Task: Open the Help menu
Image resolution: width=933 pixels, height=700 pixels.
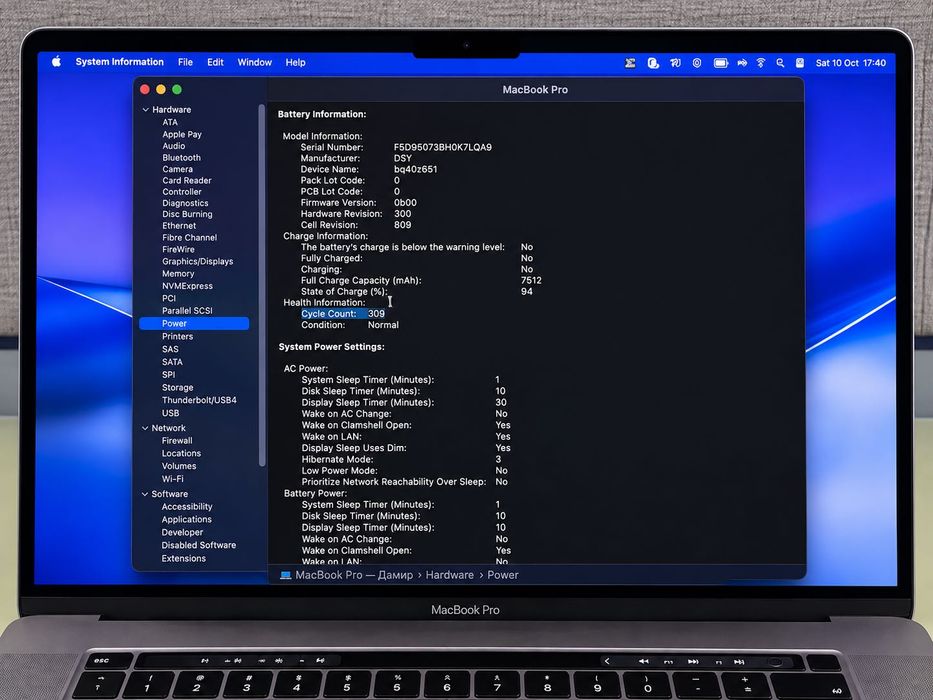Action: tap(295, 62)
